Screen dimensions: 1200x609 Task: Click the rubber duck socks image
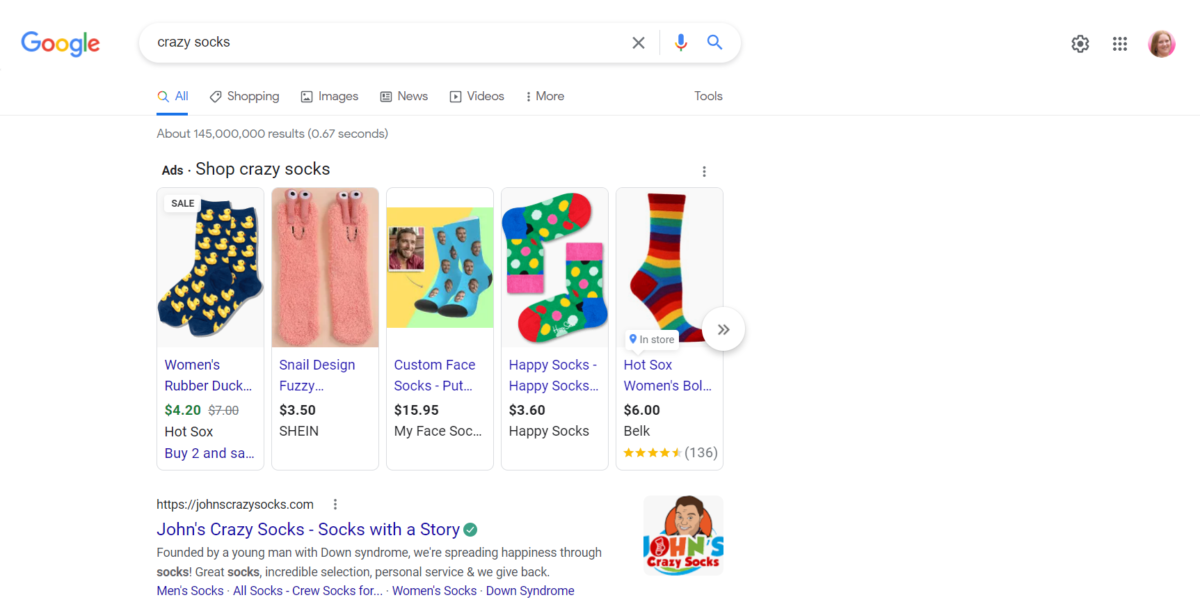pos(210,267)
